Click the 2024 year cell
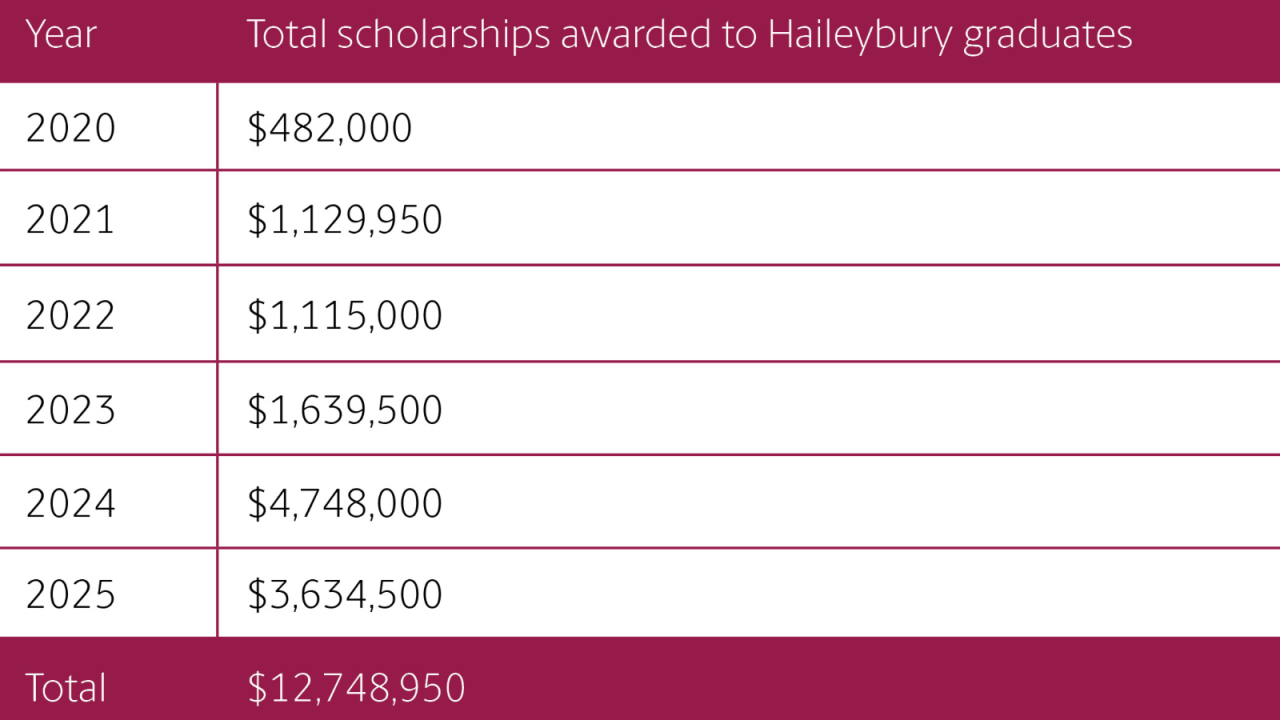 pyautogui.click(x=70, y=503)
